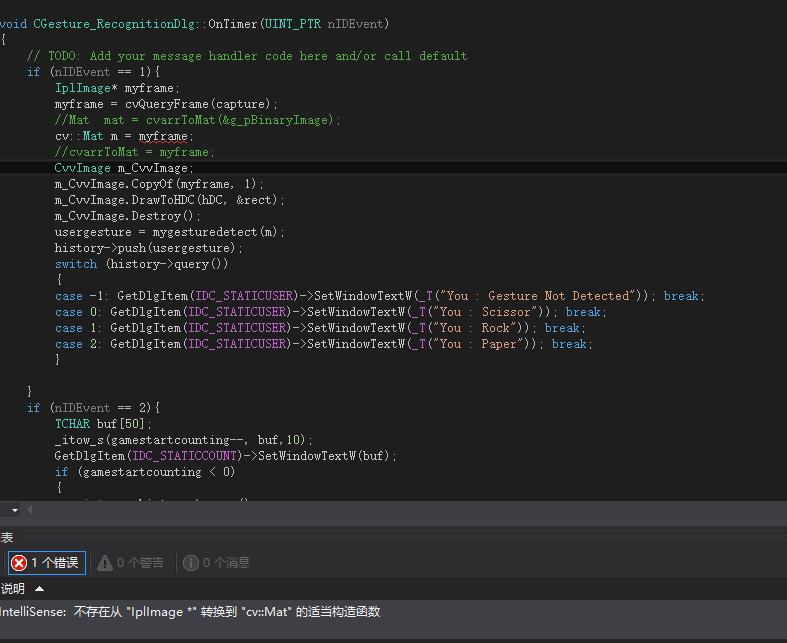Screen dimensions: 787x643
Task: Click the 'OnTimer' function name
Action: (233, 24)
